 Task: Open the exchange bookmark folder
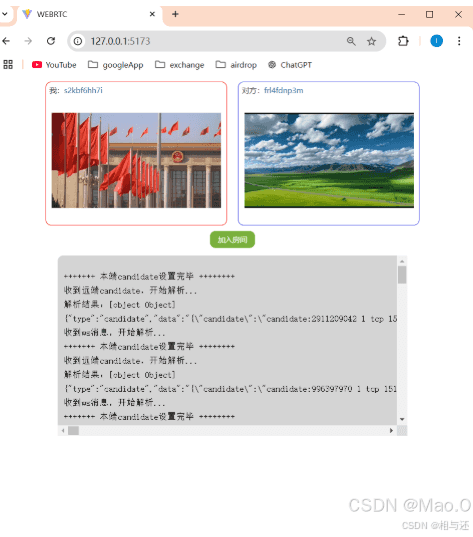click(179, 65)
